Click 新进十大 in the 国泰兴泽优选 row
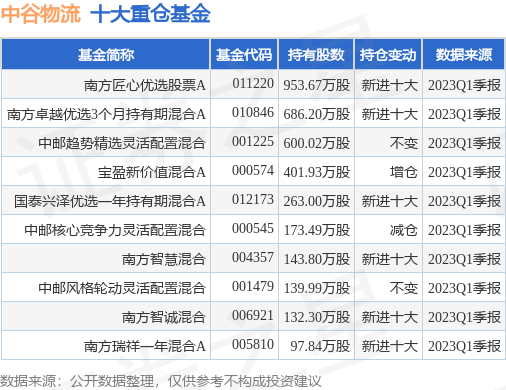Viewport: 506px width, 390px height. point(390,201)
